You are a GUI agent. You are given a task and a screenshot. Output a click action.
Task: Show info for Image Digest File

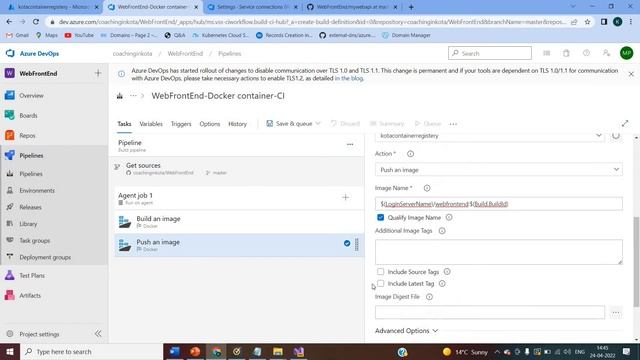(429, 297)
